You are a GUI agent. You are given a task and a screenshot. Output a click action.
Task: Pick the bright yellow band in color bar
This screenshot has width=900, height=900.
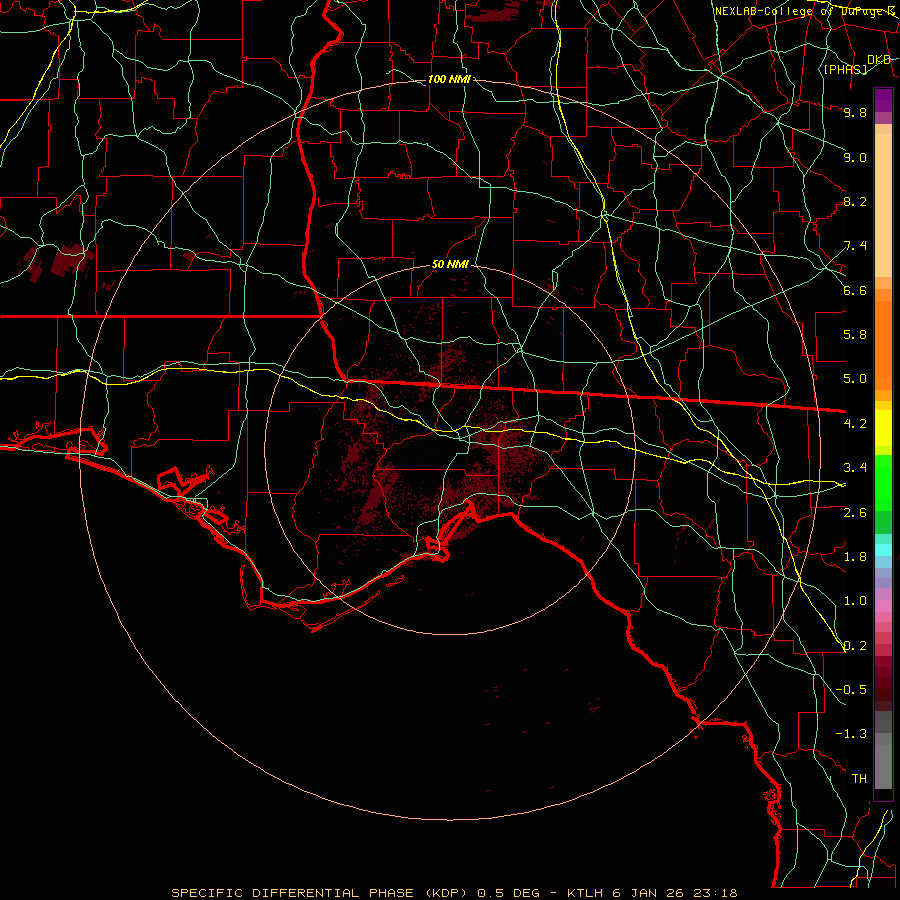tap(883, 428)
